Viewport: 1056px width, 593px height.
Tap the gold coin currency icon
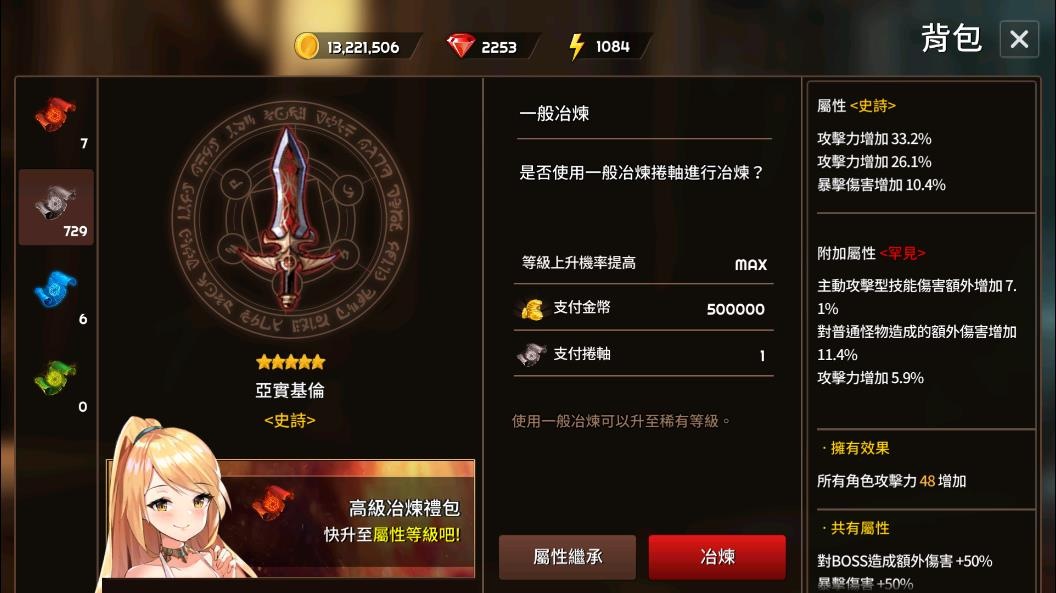pos(306,46)
